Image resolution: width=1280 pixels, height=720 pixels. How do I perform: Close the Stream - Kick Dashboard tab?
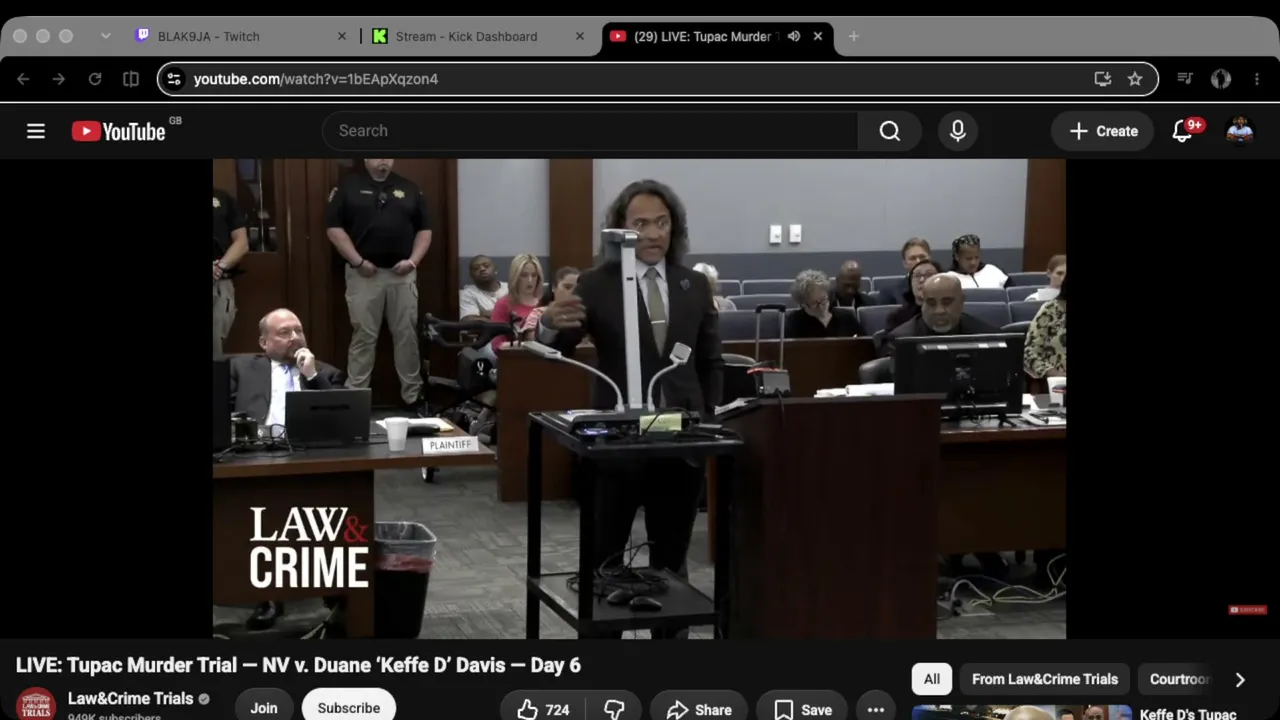[x=580, y=36]
